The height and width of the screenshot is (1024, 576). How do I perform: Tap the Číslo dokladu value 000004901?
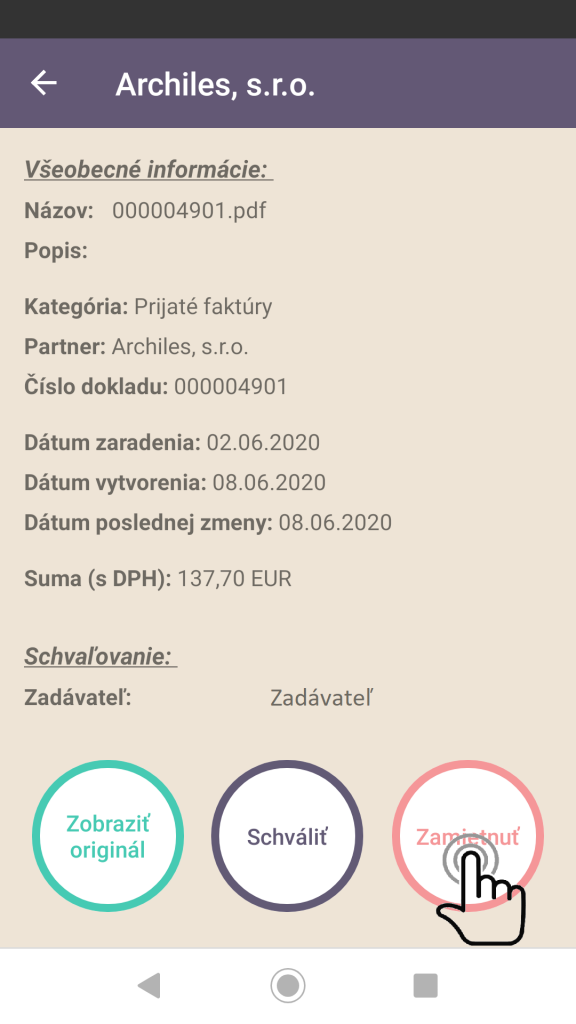tap(231, 387)
